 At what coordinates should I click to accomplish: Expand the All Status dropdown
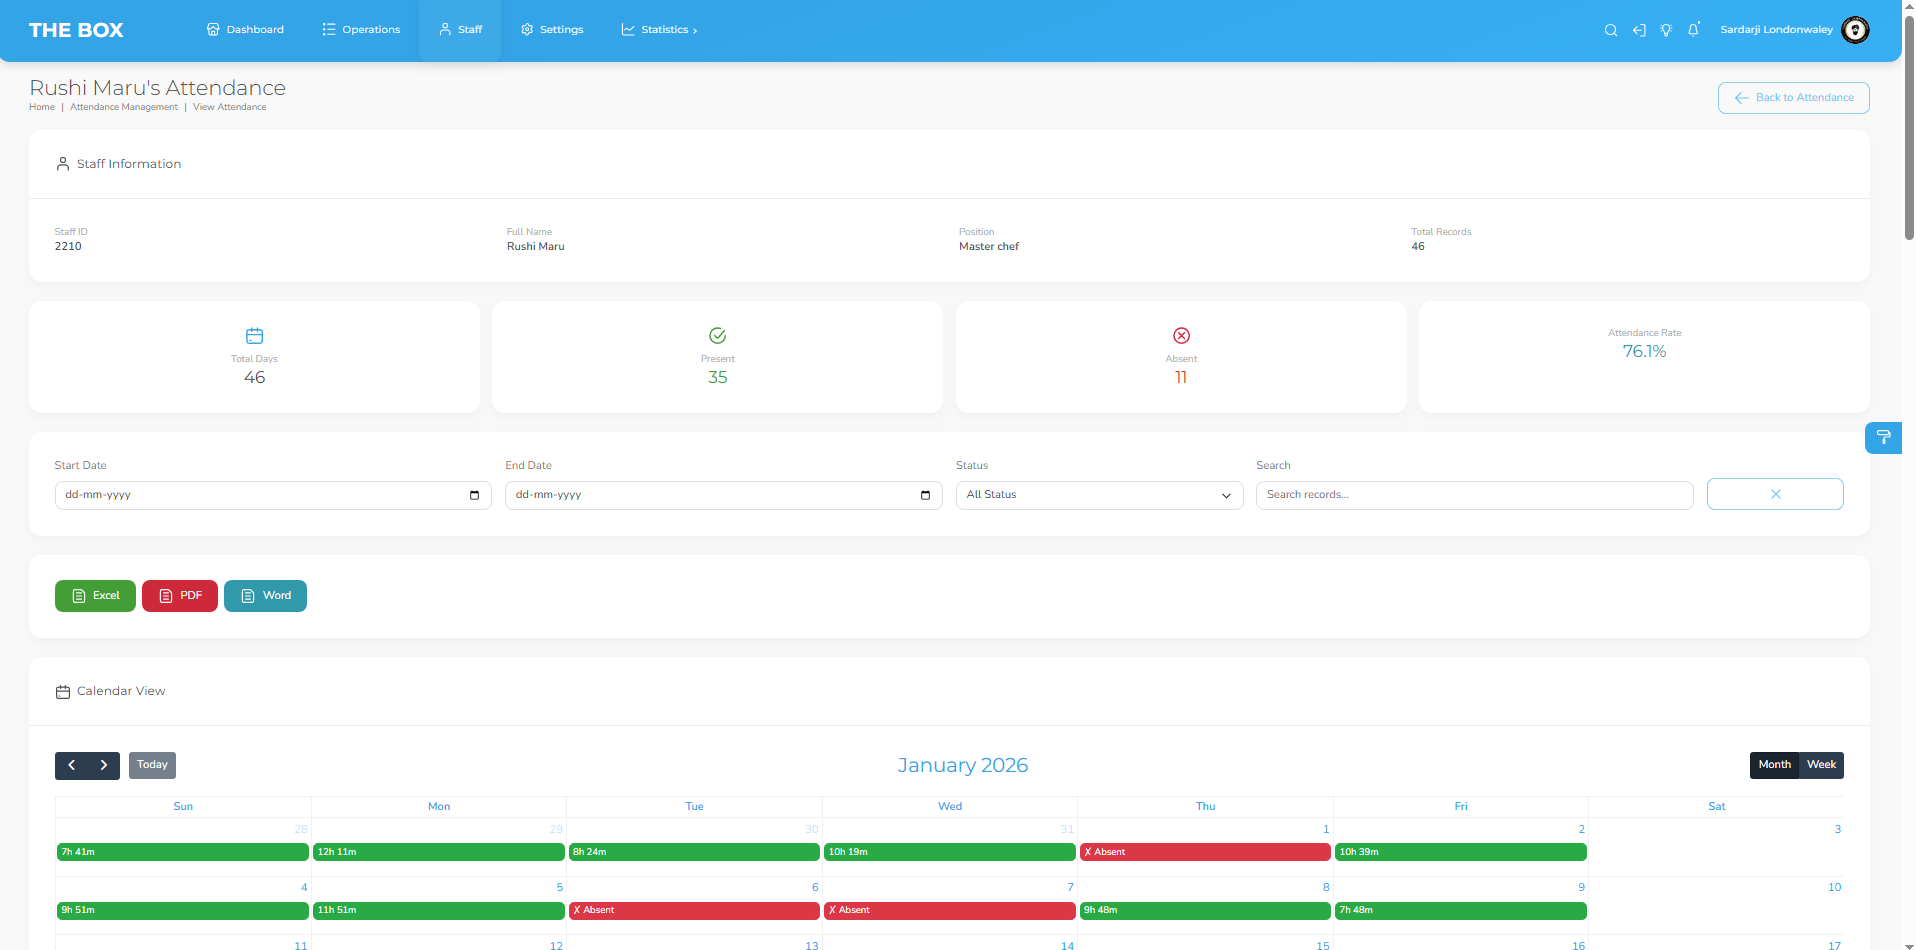[x=1099, y=495]
